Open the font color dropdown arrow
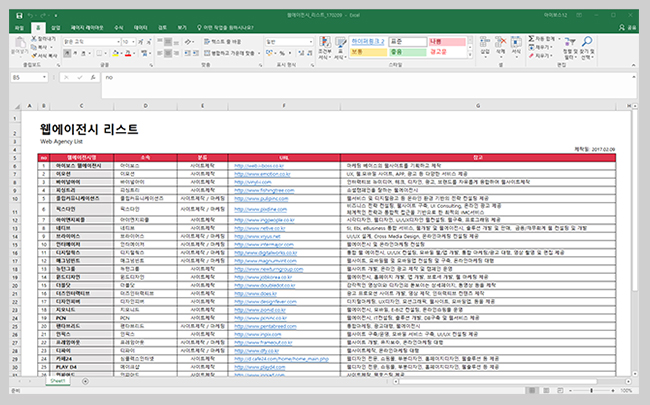The image size is (650, 405). (x=134, y=53)
